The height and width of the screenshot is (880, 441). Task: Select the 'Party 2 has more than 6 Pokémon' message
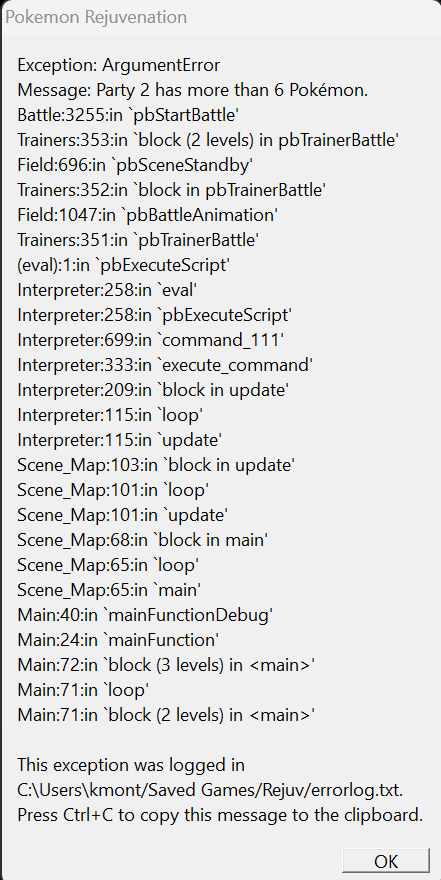click(192, 90)
